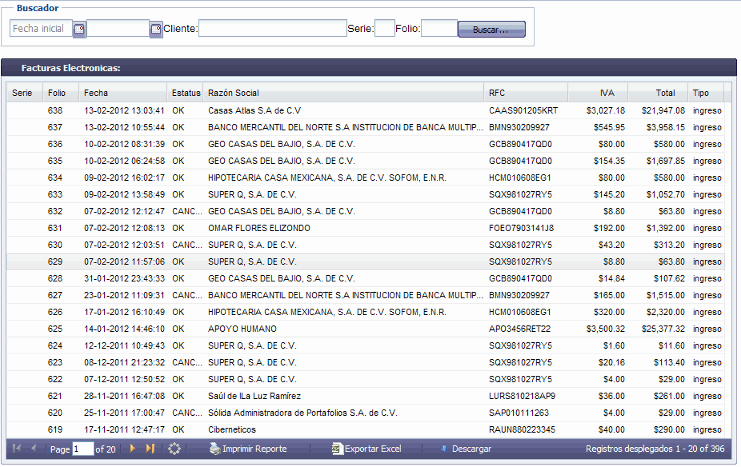
Task: Click Exportar Excel
Action: coord(366,449)
